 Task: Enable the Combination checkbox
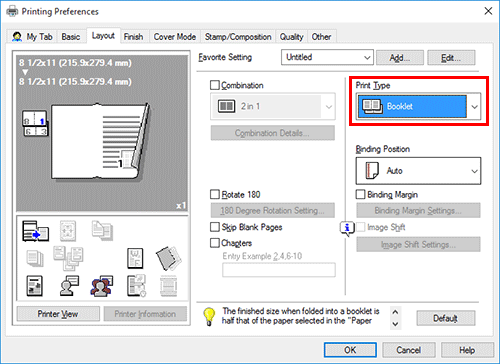click(x=215, y=85)
